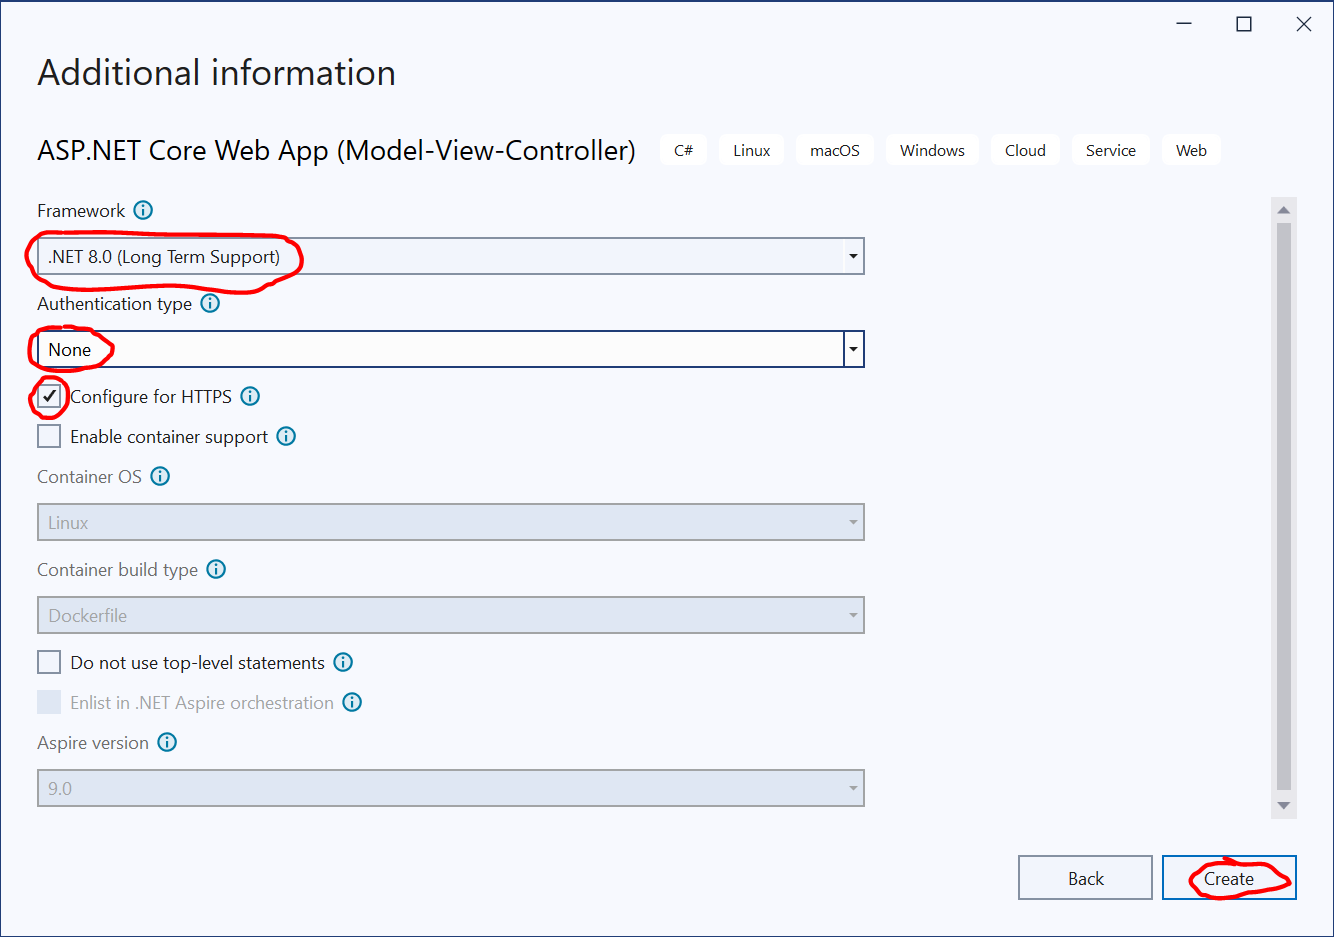
Task: Click info icon next to Configure for HTTPS
Action: [x=250, y=396]
